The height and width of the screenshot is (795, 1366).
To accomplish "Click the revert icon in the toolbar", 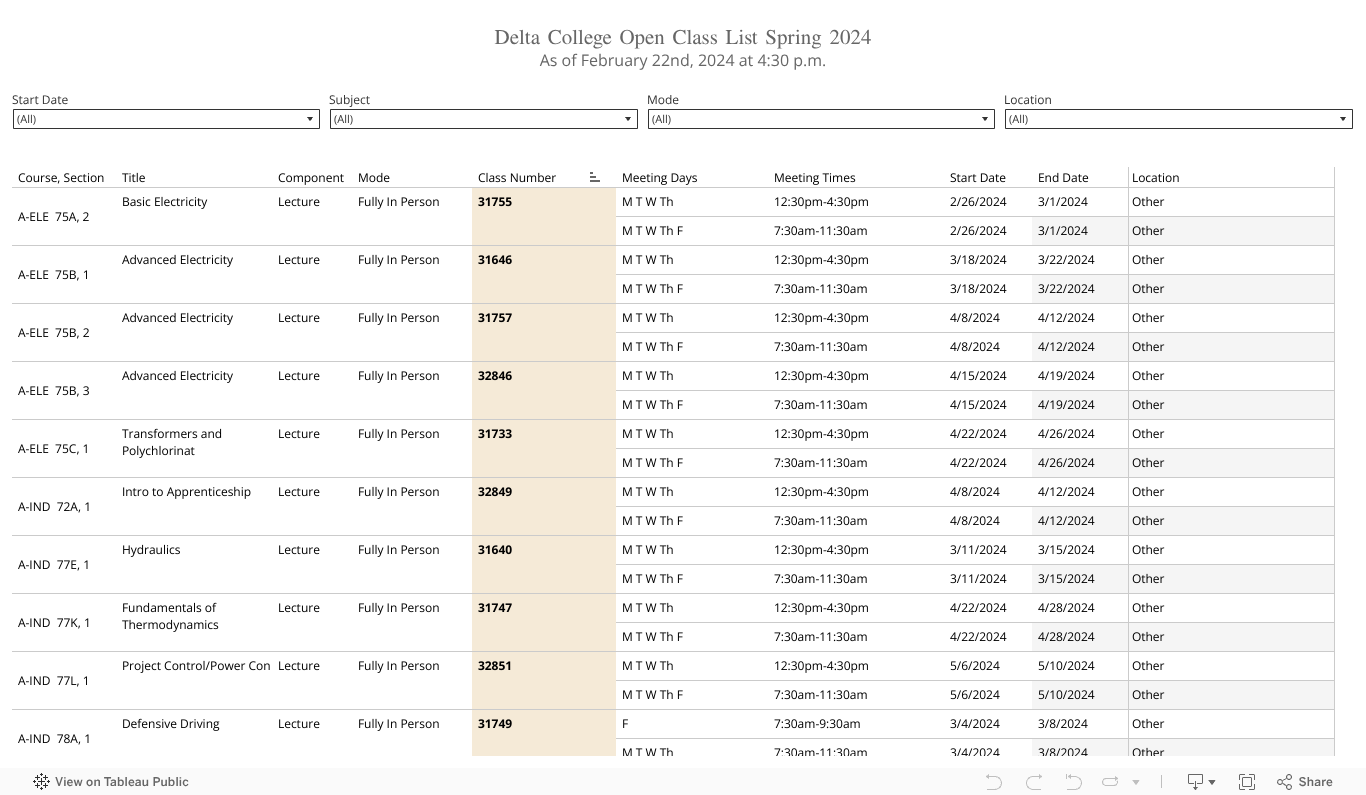I will (1073, 782).
